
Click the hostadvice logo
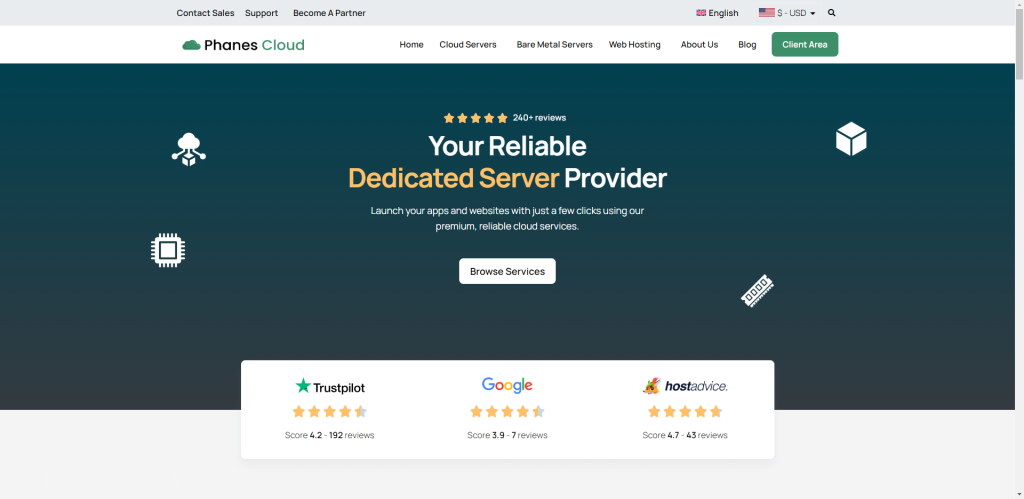684,386
